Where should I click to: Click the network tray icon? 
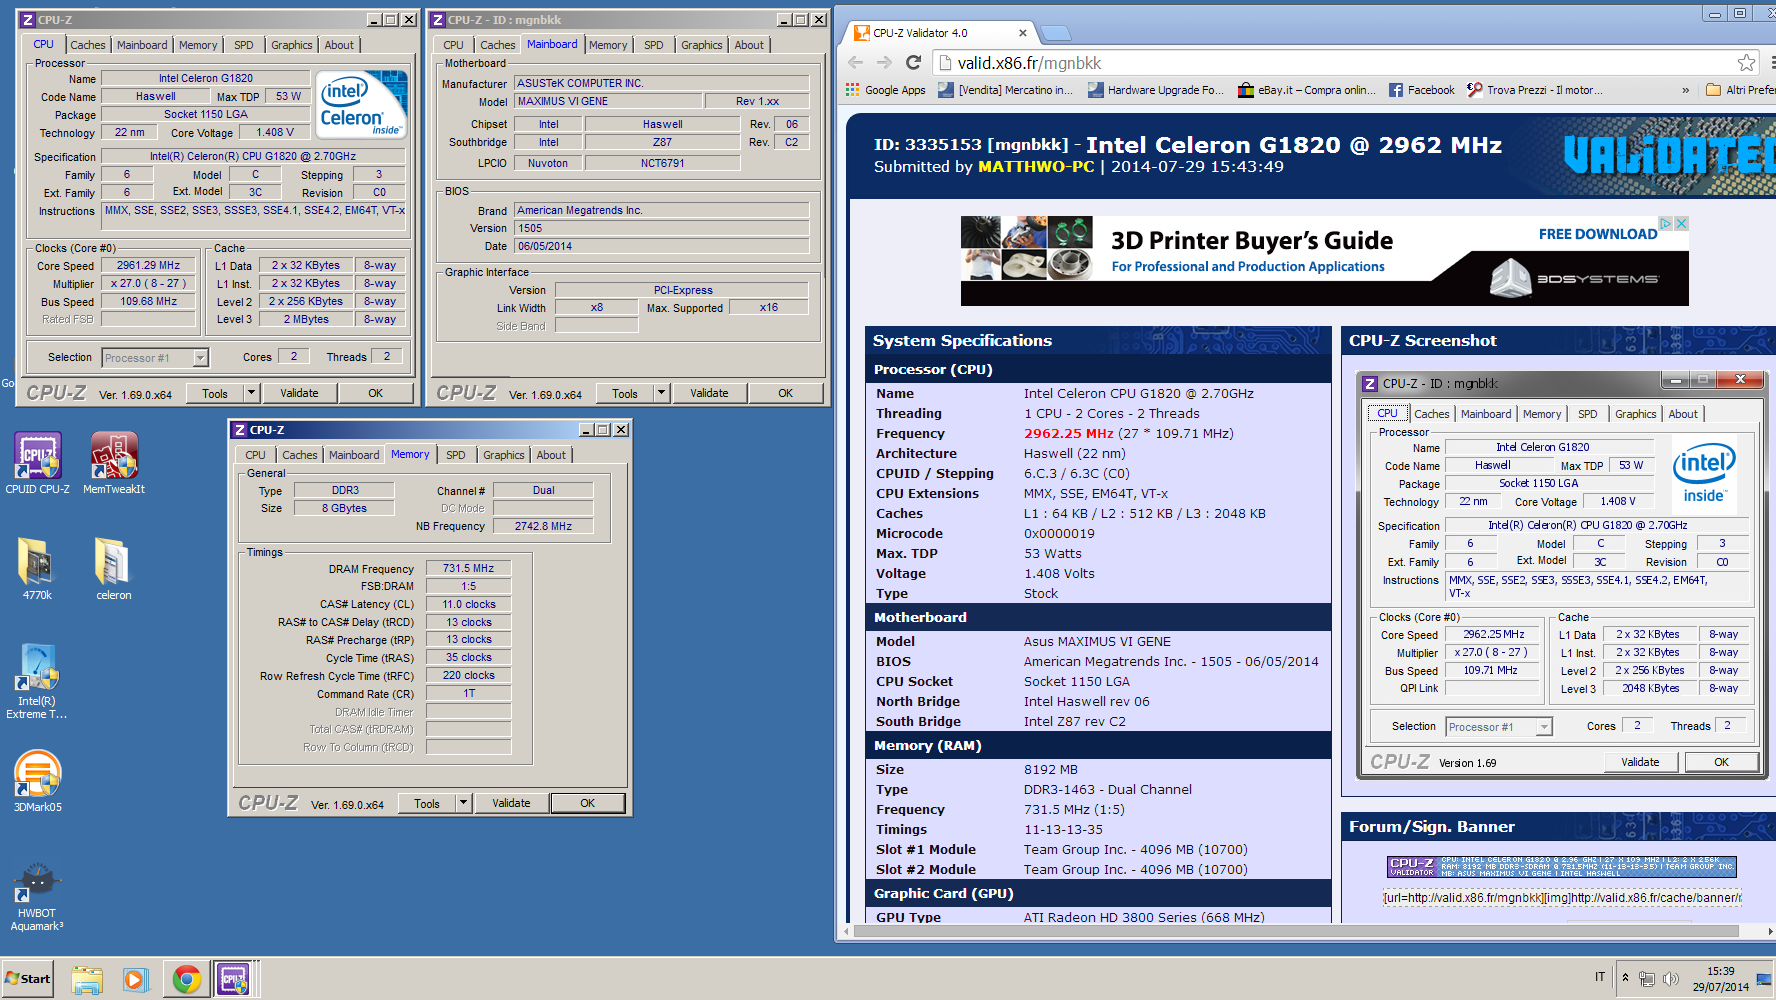coord(1647,979)
